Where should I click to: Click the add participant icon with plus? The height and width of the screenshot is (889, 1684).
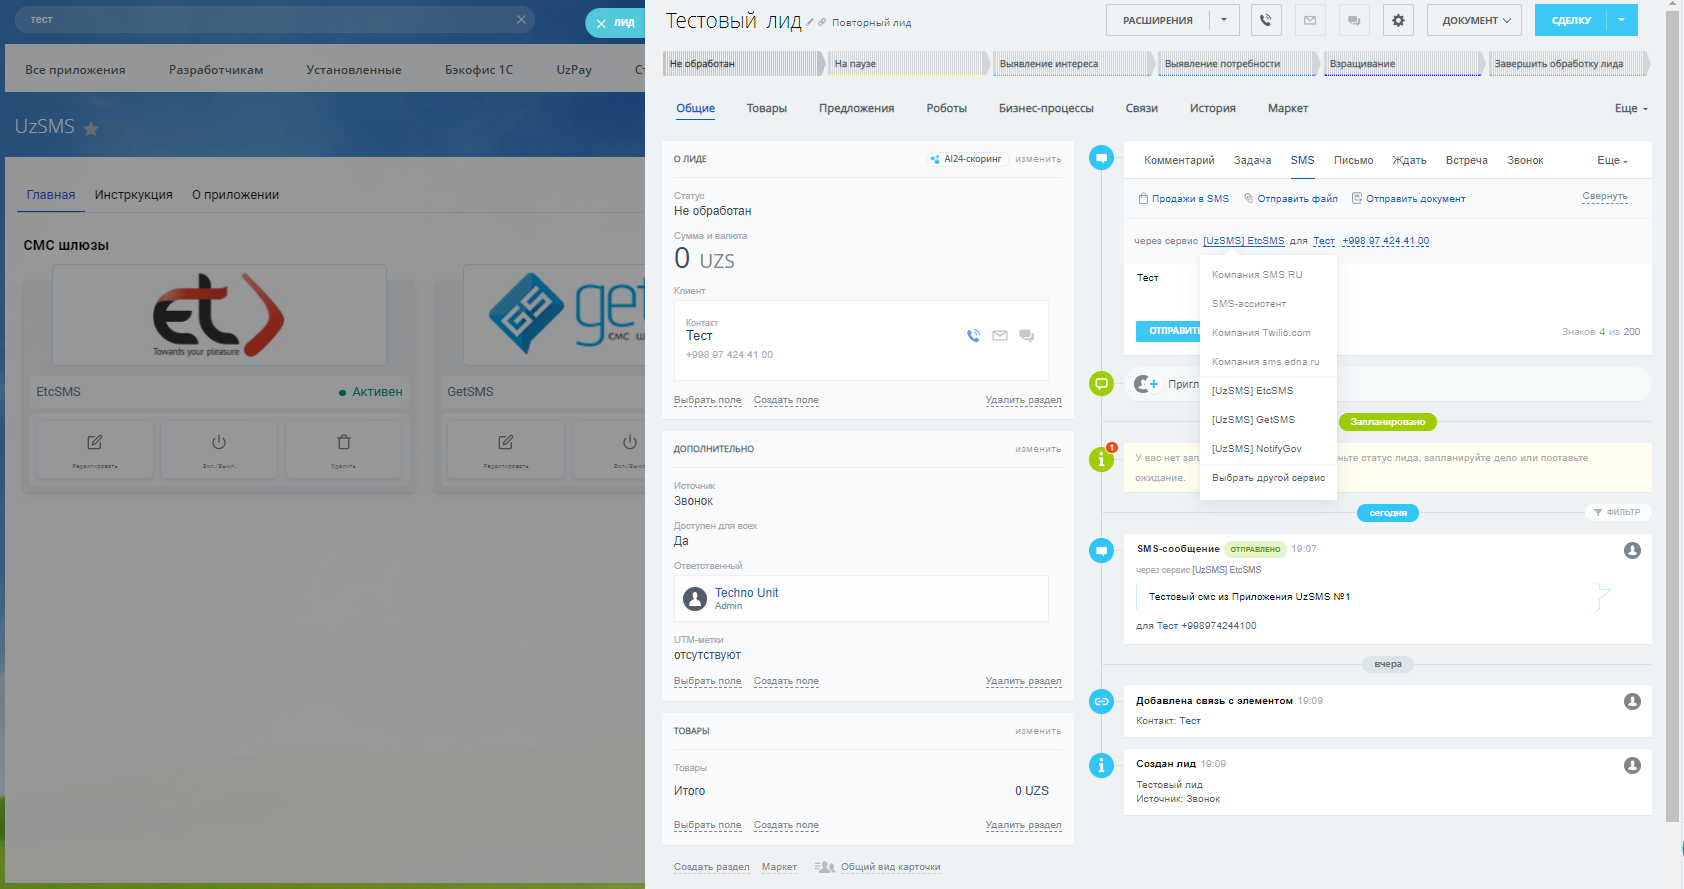click(1146, 384)
